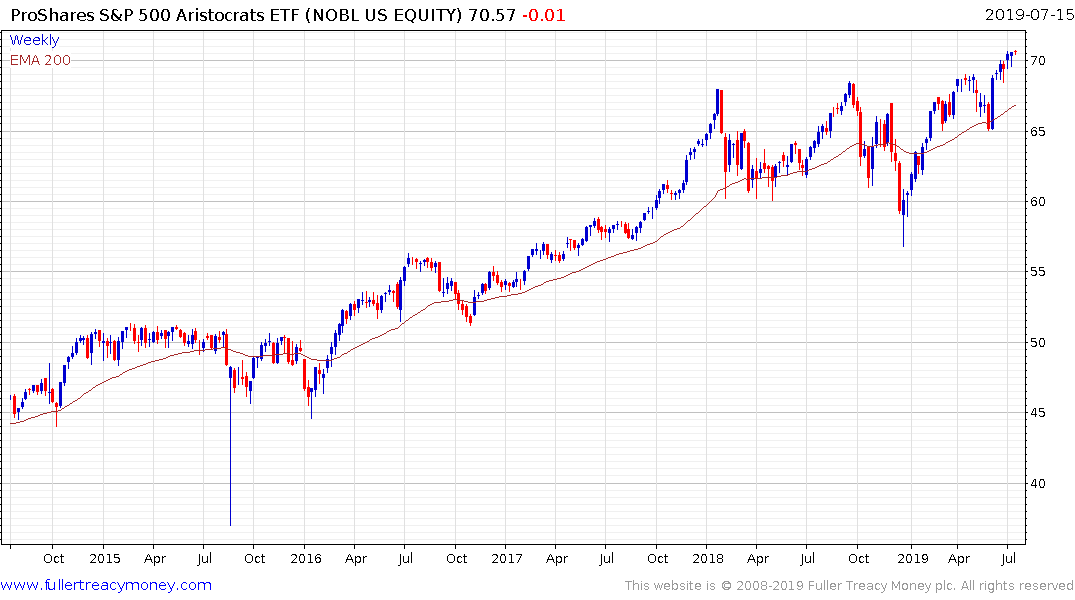Click the 50 price axis label
Screen dimensions: 1075x600
coord(1037,343)
